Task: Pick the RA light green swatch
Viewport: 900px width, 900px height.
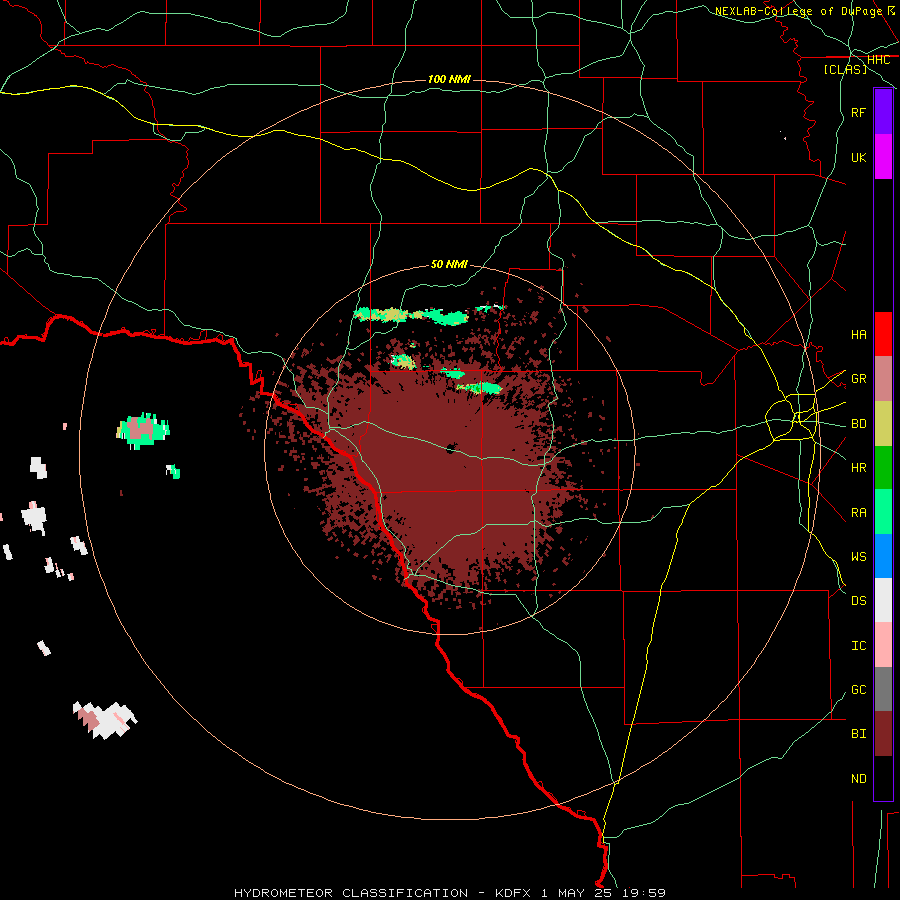Action: click(883, 512)
